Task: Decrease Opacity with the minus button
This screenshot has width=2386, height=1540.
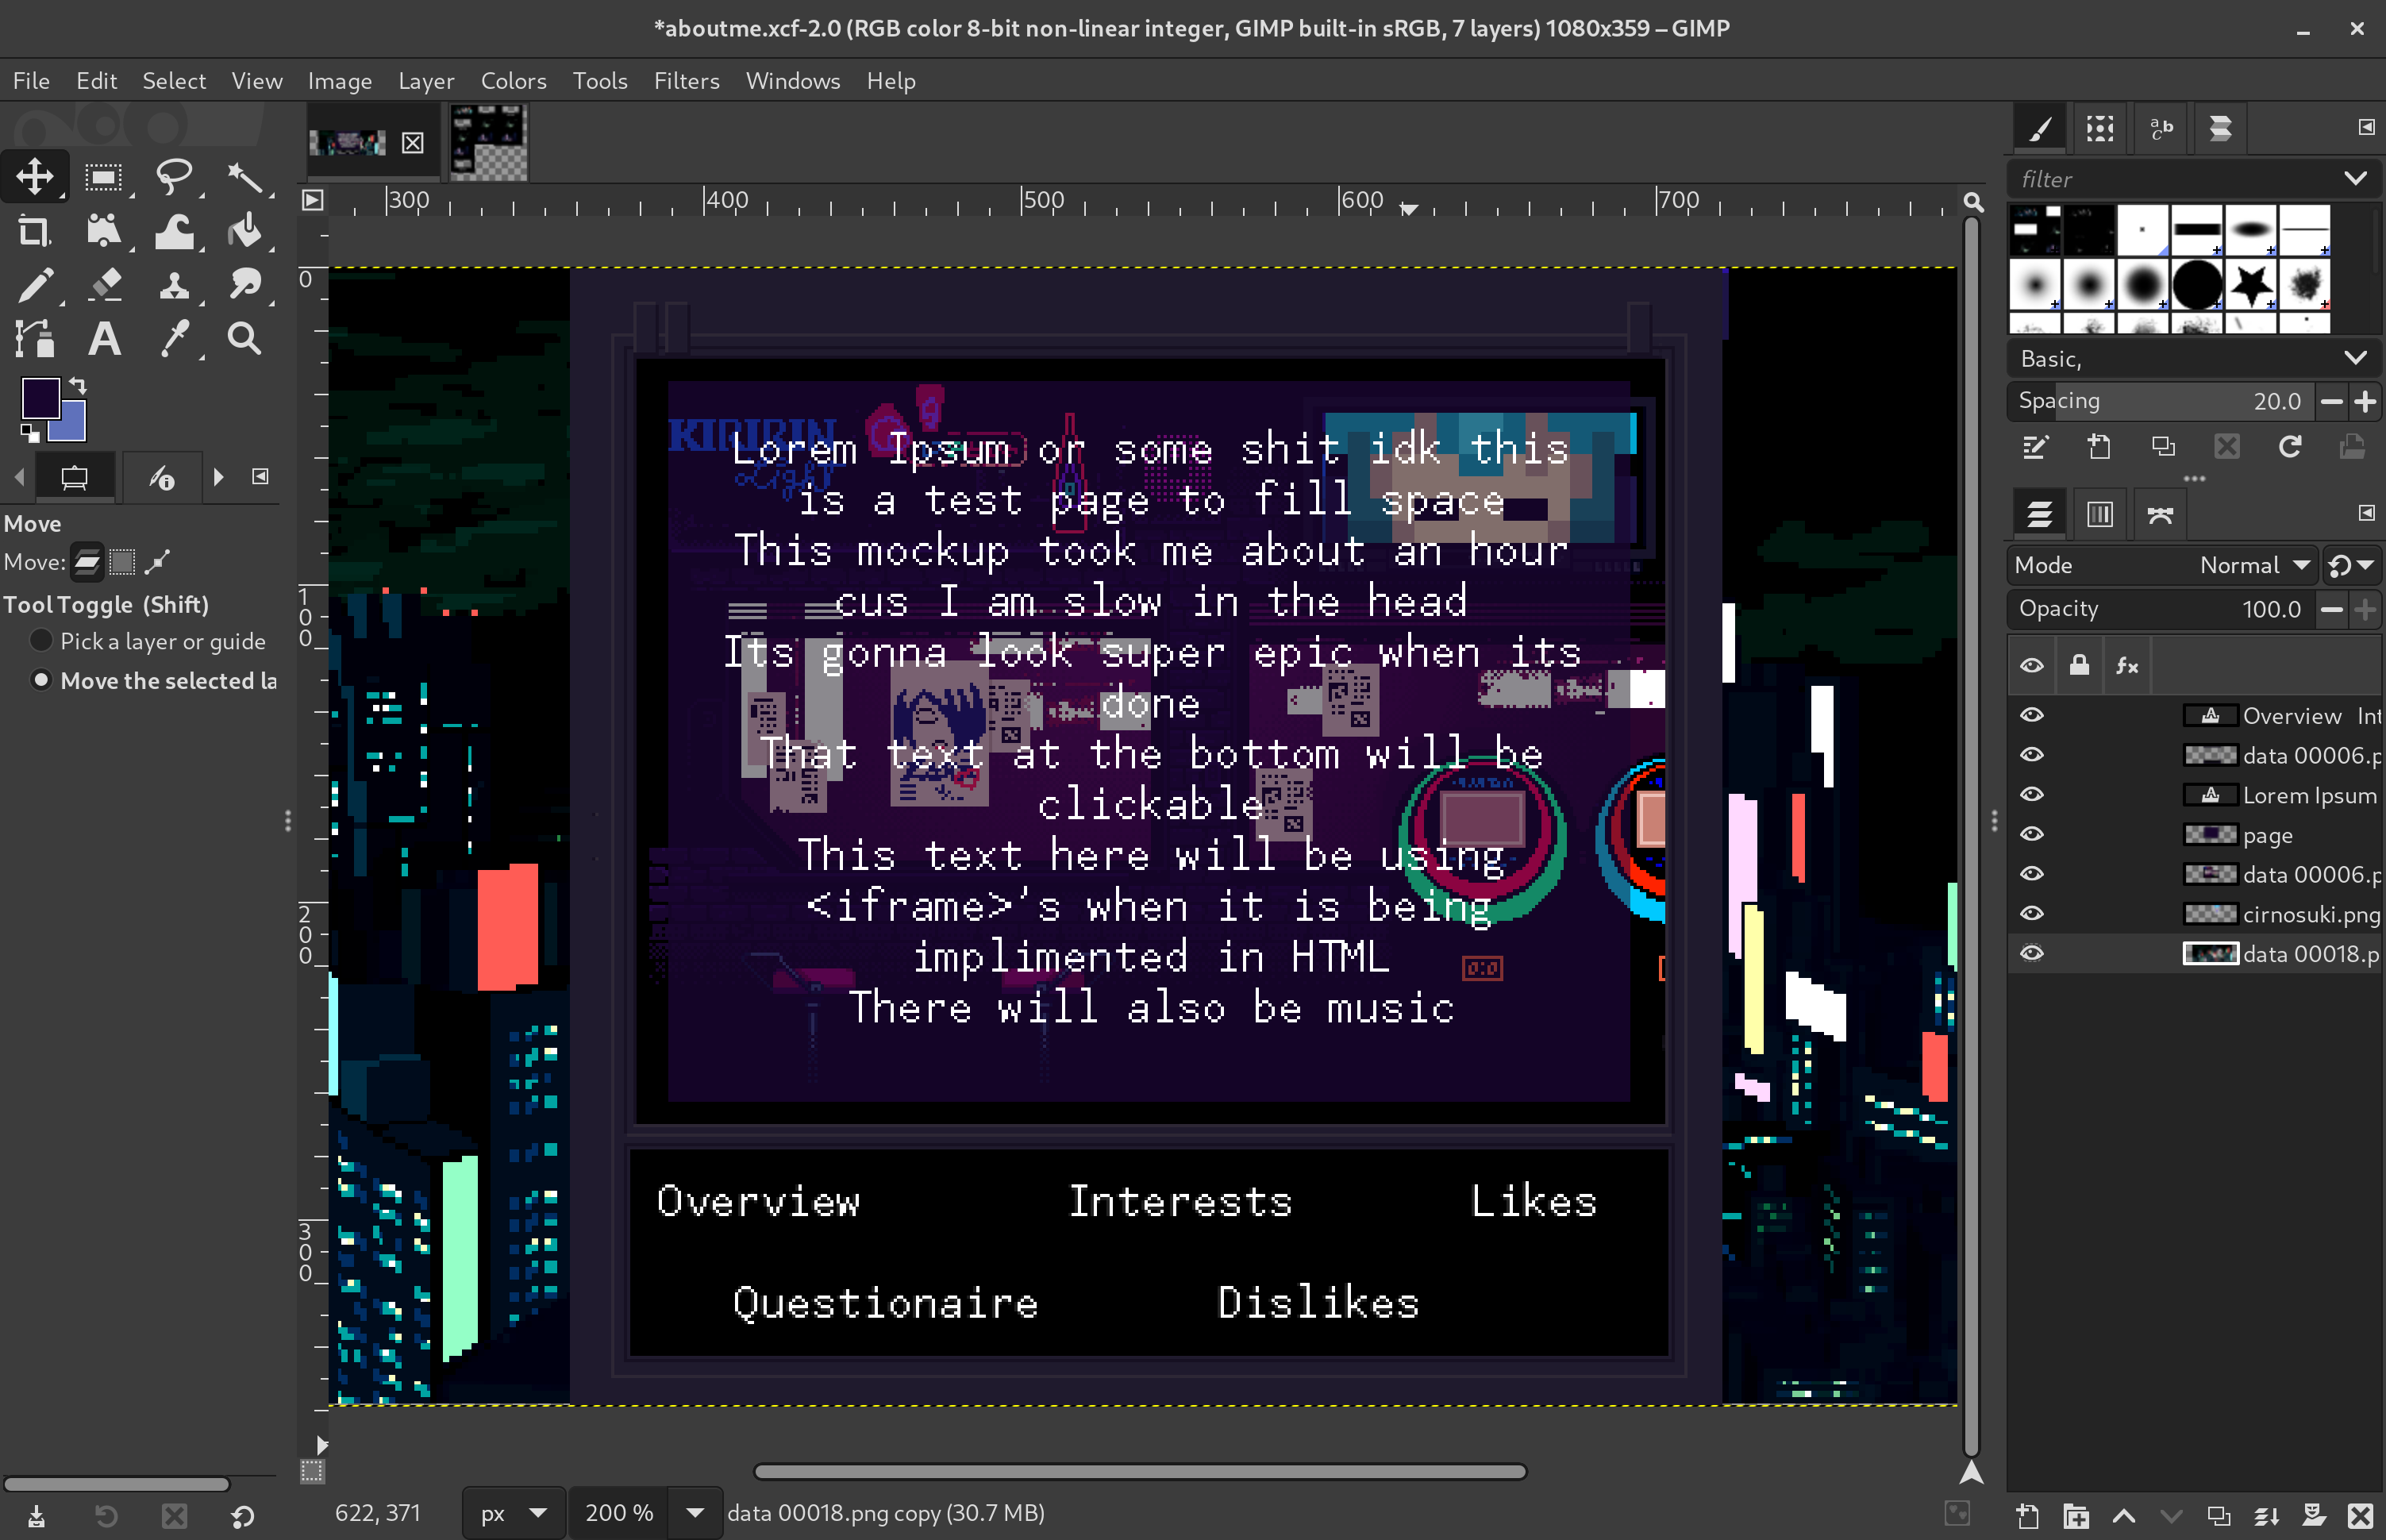Action: (x=2331, y=608)
